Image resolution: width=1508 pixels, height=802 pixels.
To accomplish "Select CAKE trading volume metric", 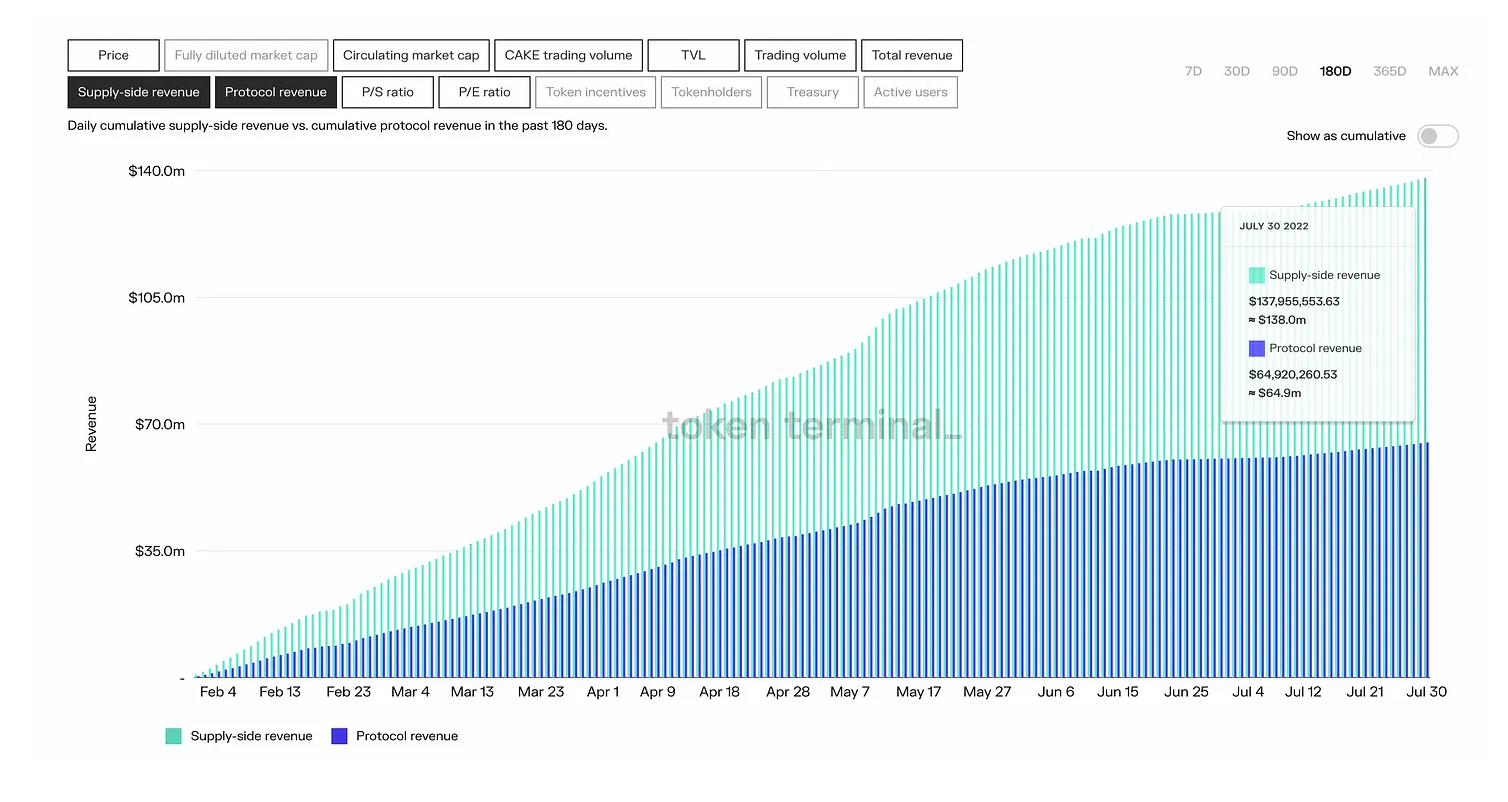I will (568, 55).
